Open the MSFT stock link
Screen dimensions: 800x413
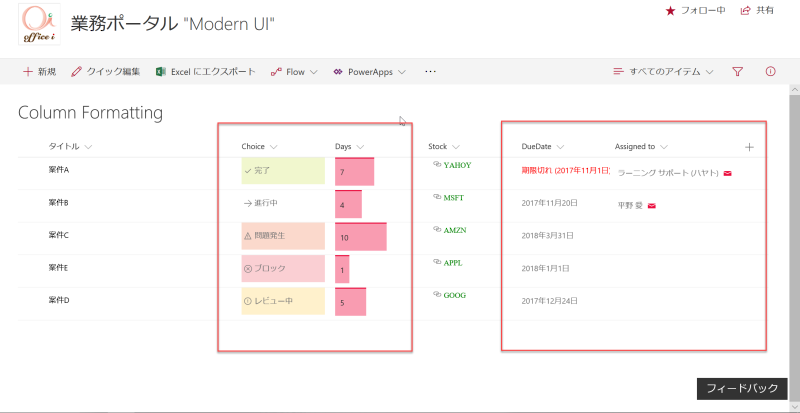coord(454,198)
